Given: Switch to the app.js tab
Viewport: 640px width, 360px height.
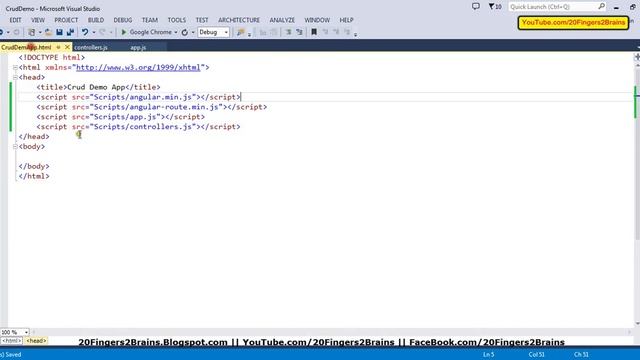Looking at the screenshot, I should point(138,47).
